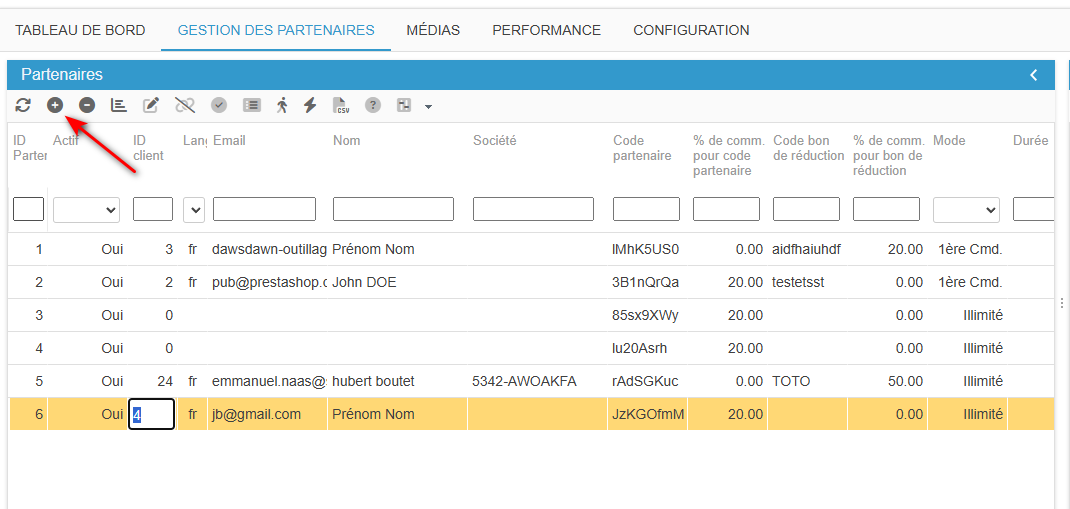Select email dawsdawn-outillag cell
1070x509 pixels.
coord(268,250)
